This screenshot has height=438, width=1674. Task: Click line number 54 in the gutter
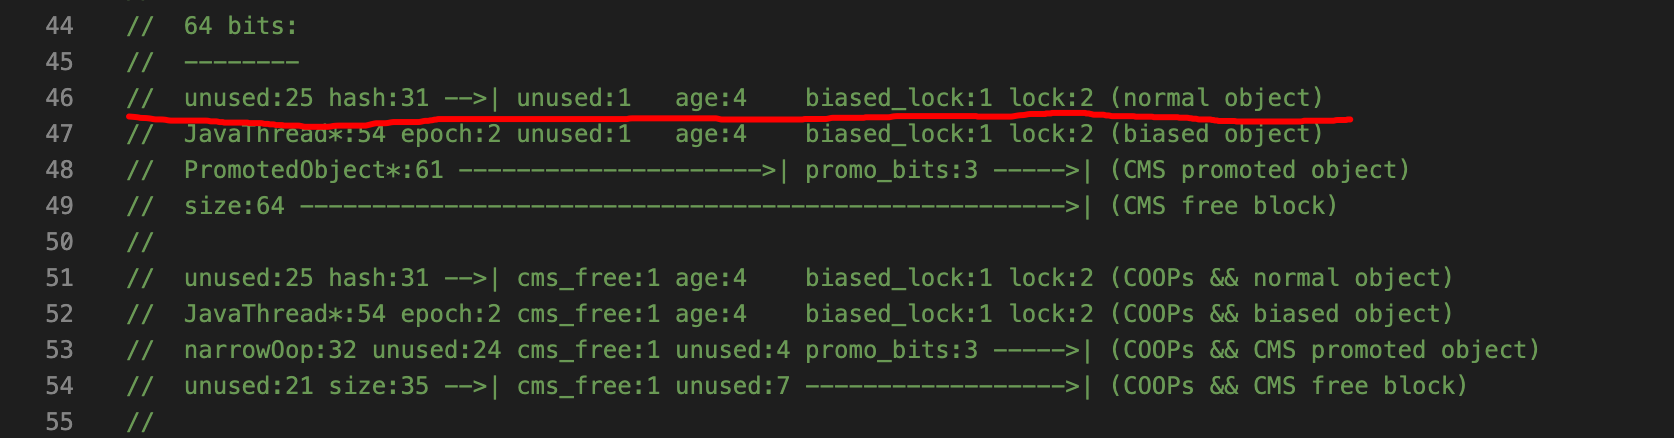59,386
